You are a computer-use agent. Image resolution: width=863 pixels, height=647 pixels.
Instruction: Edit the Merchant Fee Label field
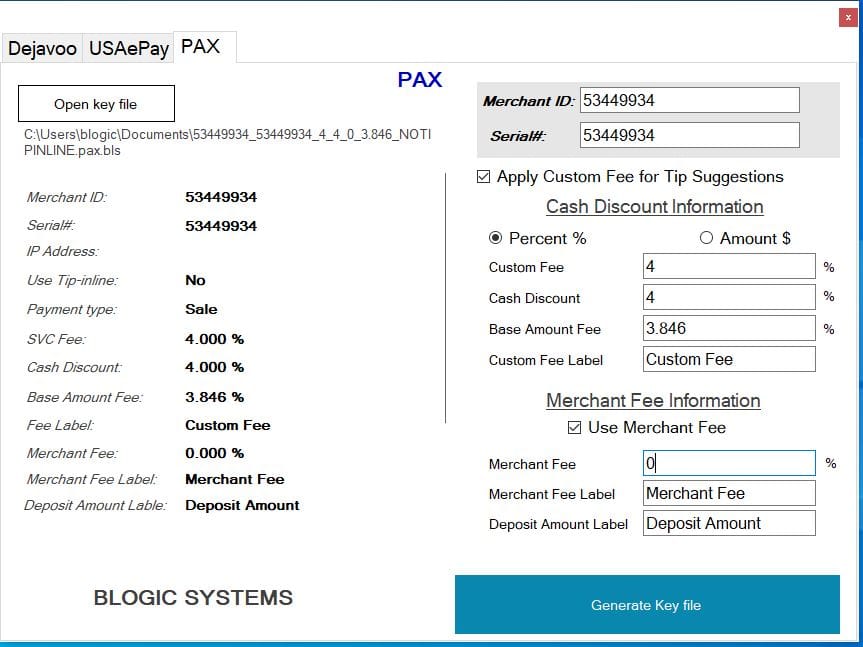tap(728, 494)
